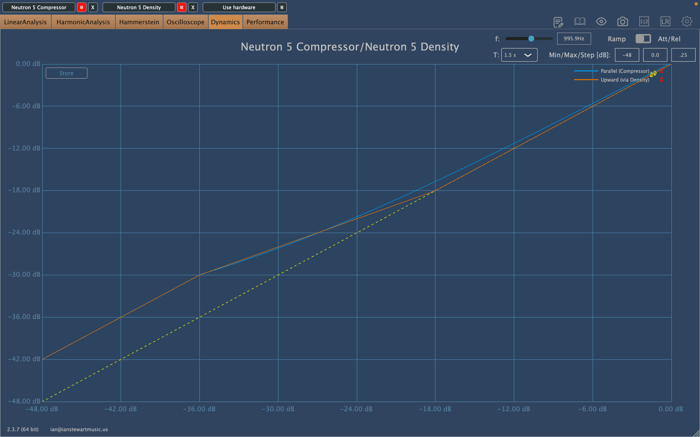Click the 2.3.7 (64 bit) version text
The image size is (700, 437).
[x=22, y=429]
